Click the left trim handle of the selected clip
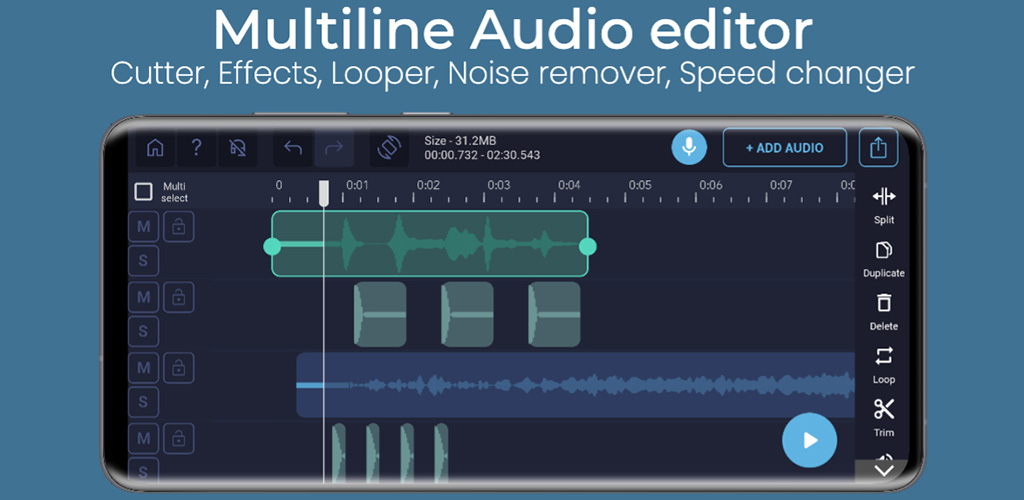The image size is (1024, 500). (x=272, y=246)
